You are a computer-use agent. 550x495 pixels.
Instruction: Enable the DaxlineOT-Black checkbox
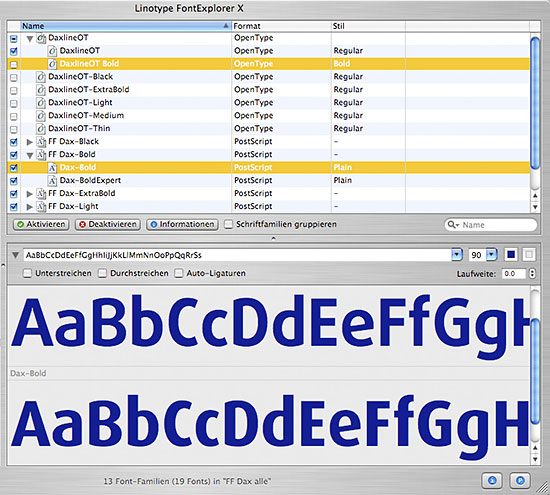coord(14,78)
